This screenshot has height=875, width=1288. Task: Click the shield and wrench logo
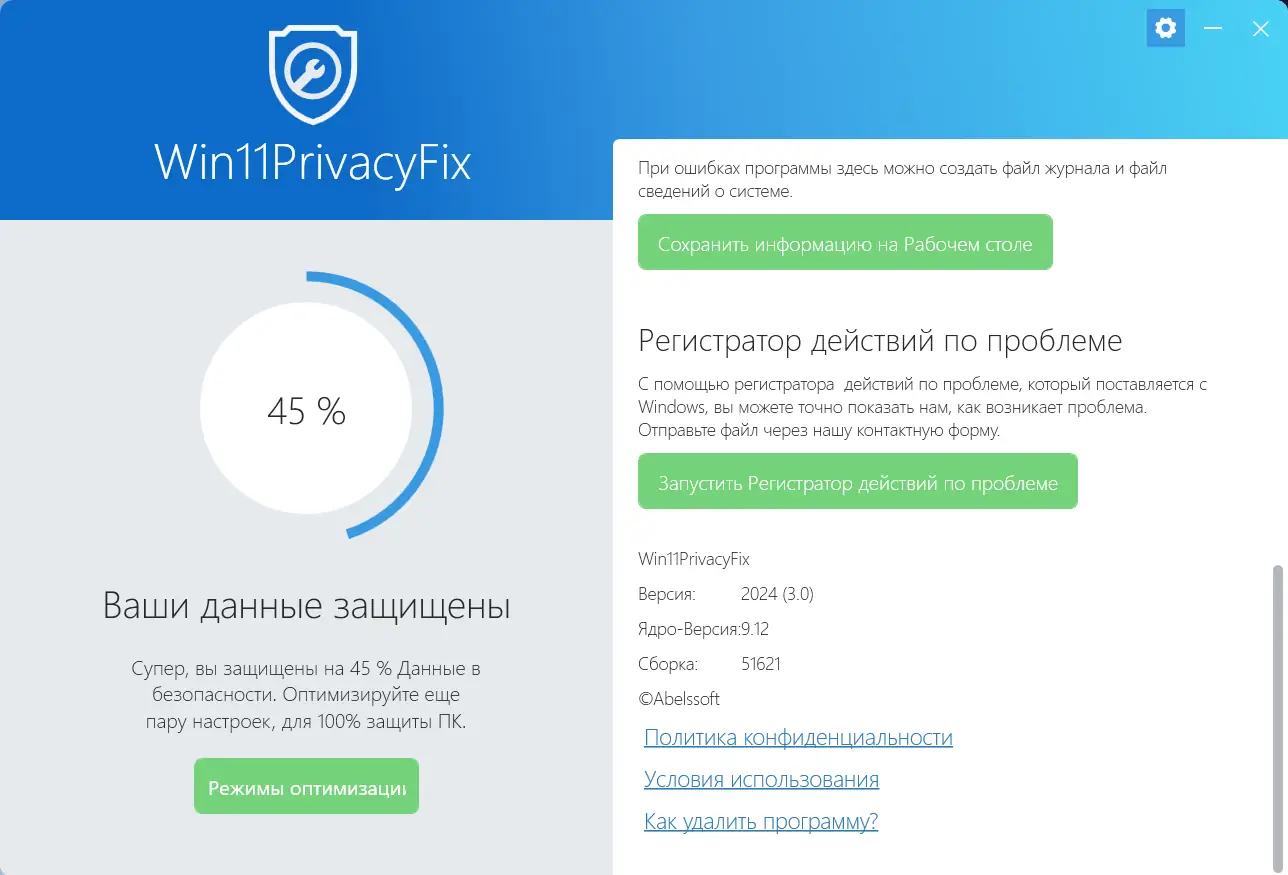tap(313, 76)
